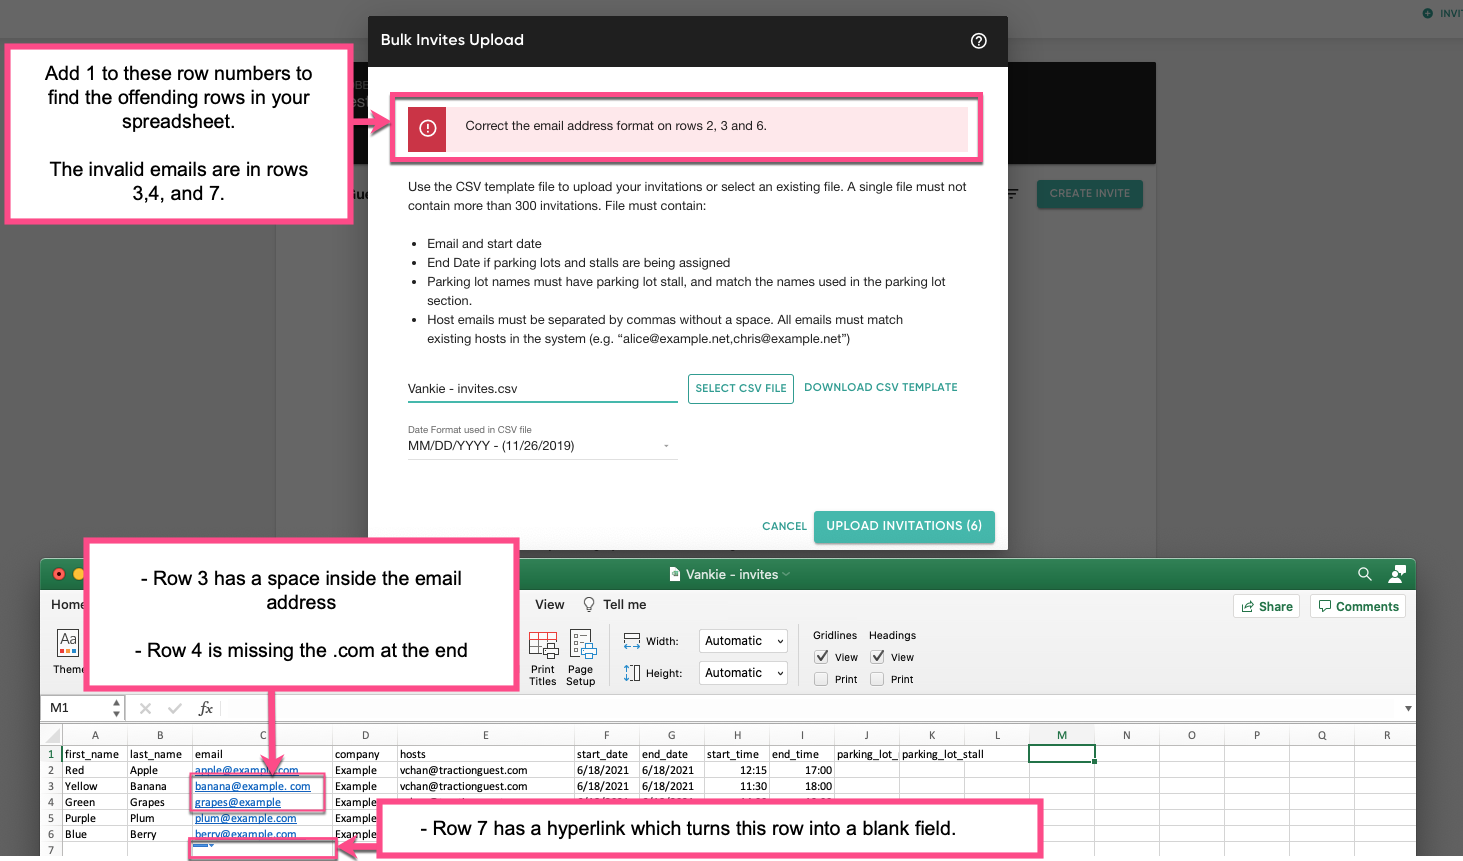Click the end_time value 18:00
The height and width of the screenshot is (861, 1463).
tap(802, 786)
